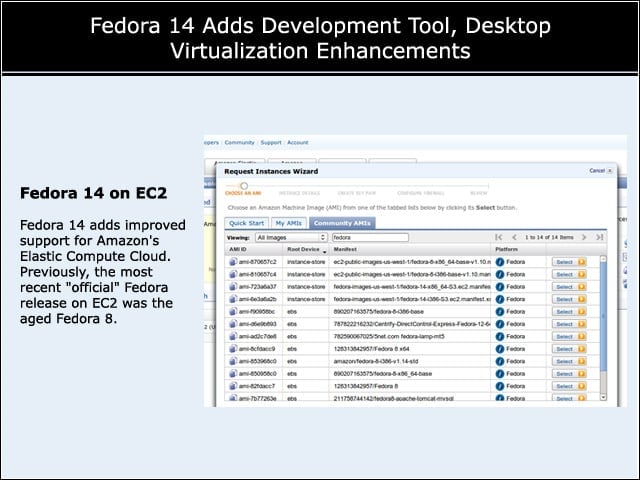Click the ami-6e3a6a2b AMI ID text
The height and width of the screenshot is (480, 640).
(258, 299)
